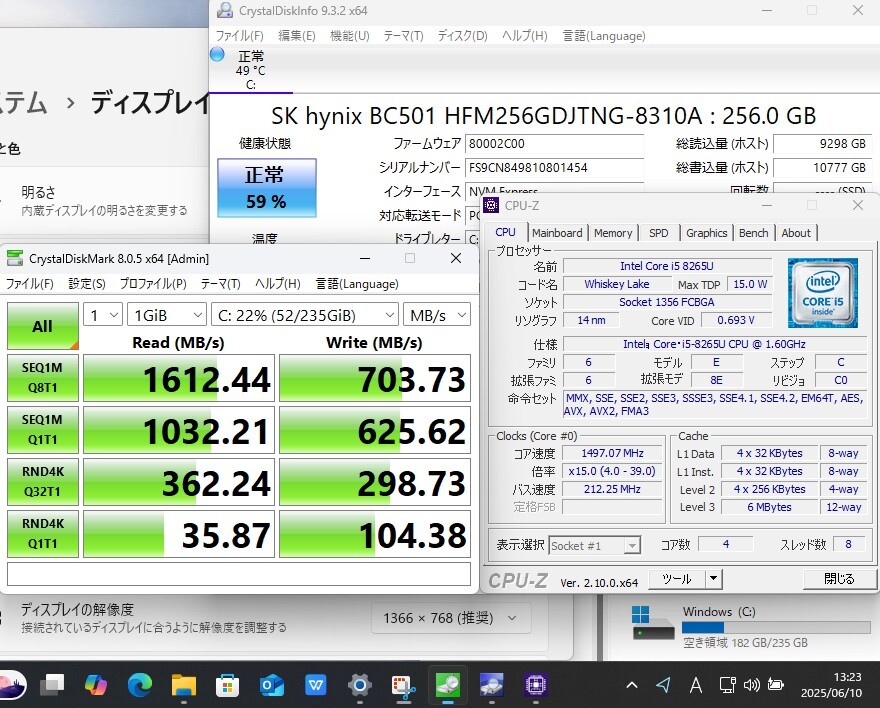The height and width of the screenshot is (708, 880).
Task: Click the Intel Core i5 logo in CPU-Z
Action: pos(822,292)
